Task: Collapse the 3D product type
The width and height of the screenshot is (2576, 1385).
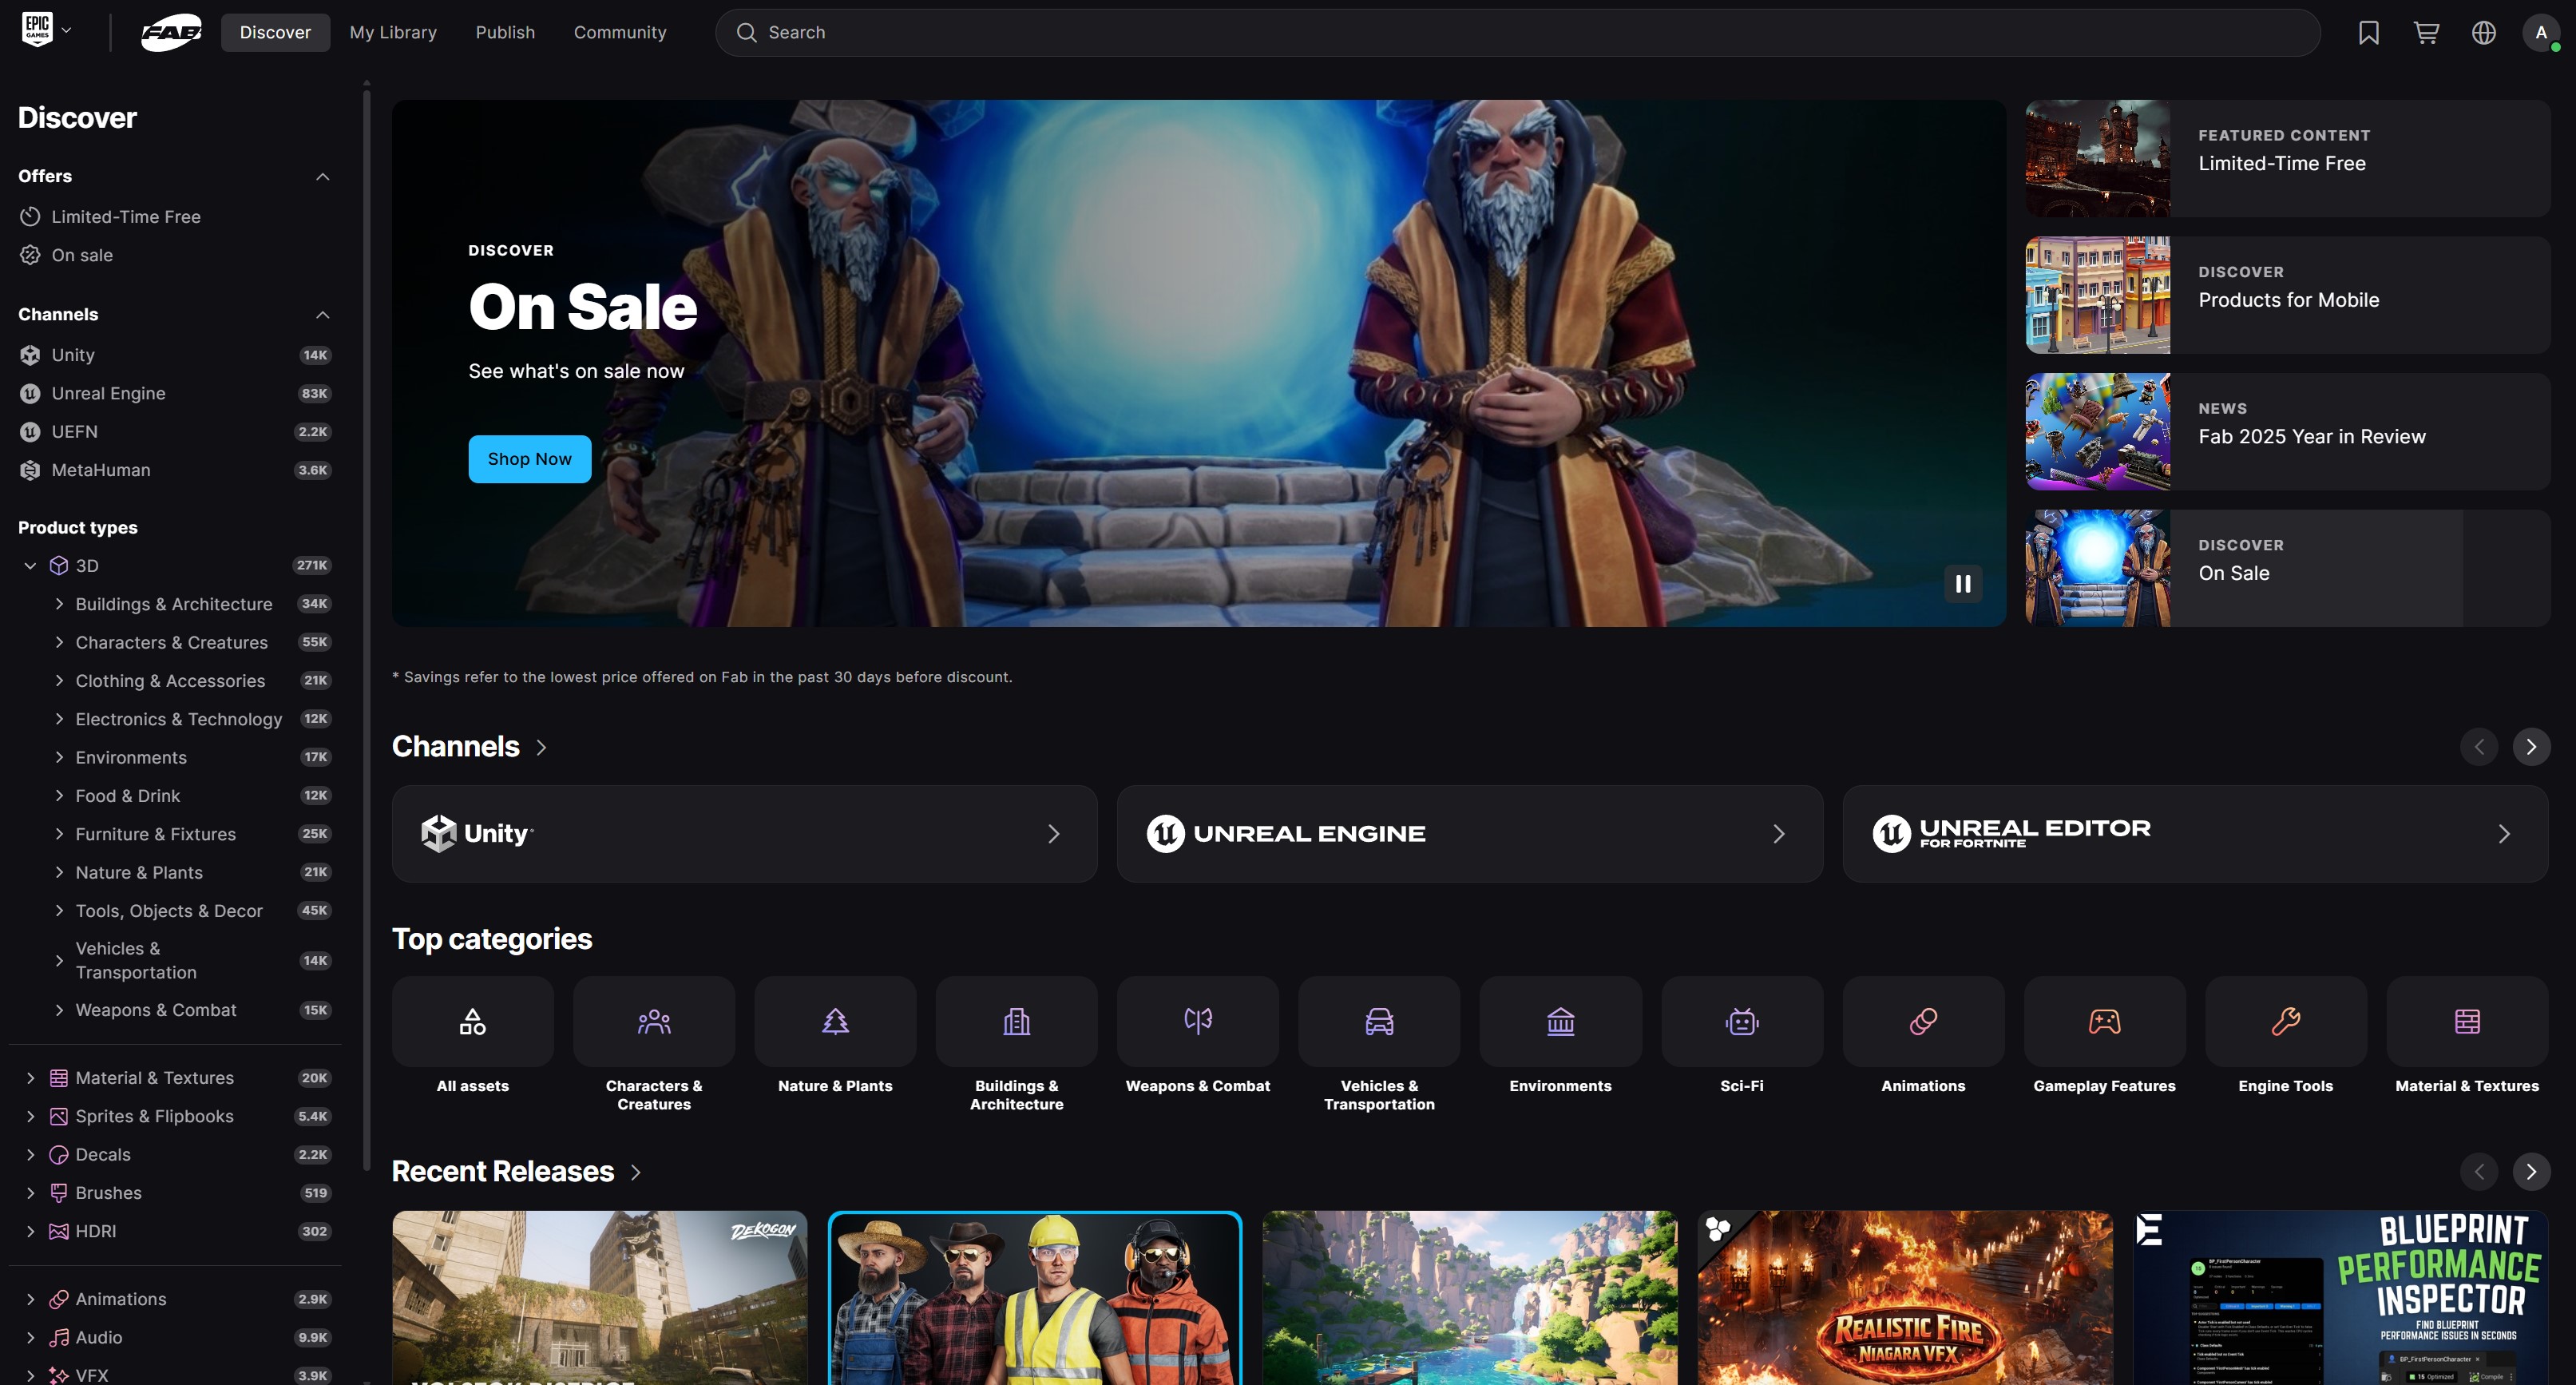Action: 30,566
